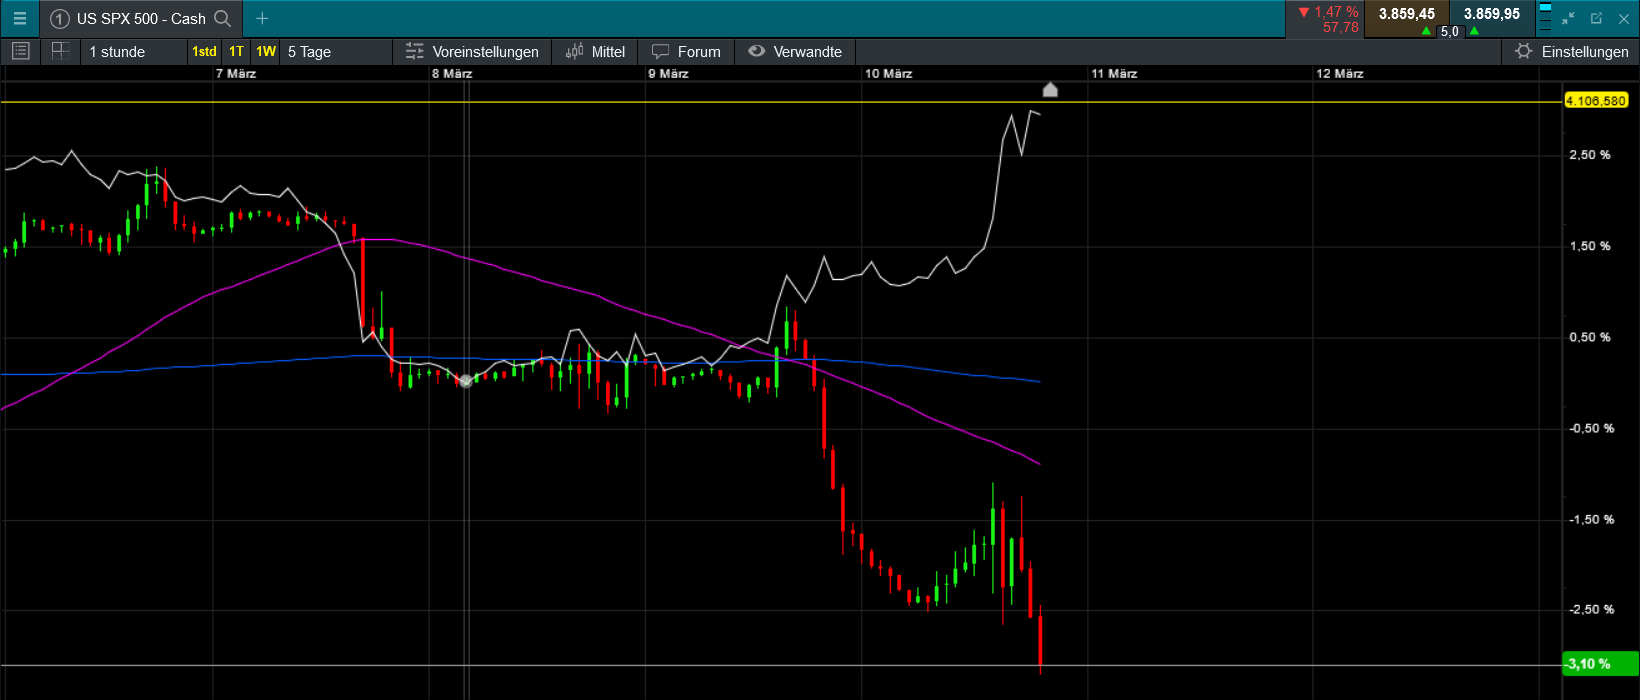Click the 0,50 % axis label
The width and height of the screenshot is (1640, 700).
1590,337
